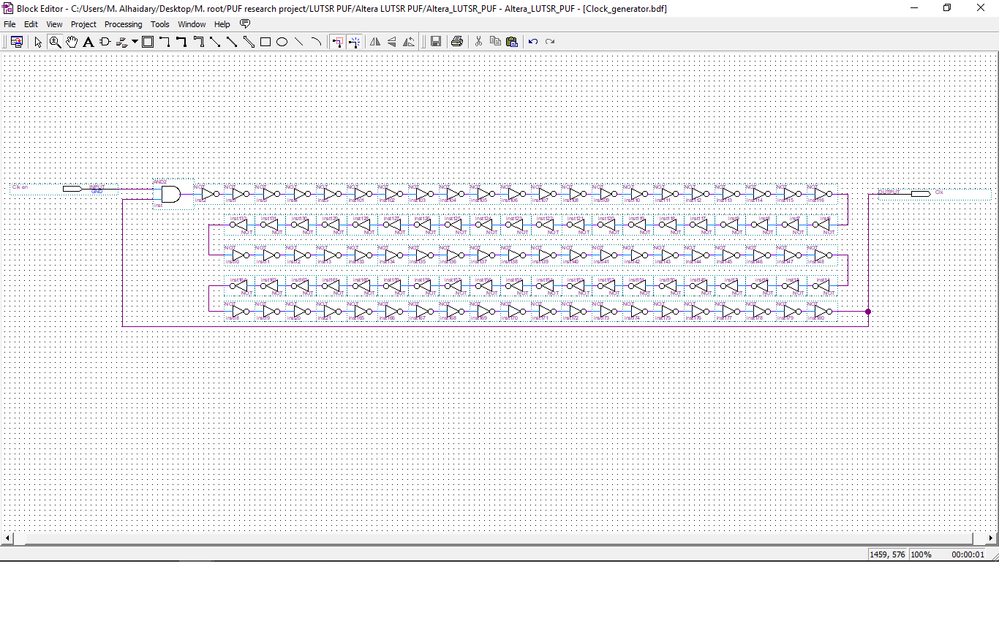Click the output pin on the right
The width and height of the screenshot is (999, 635).
tap(920, 193)
